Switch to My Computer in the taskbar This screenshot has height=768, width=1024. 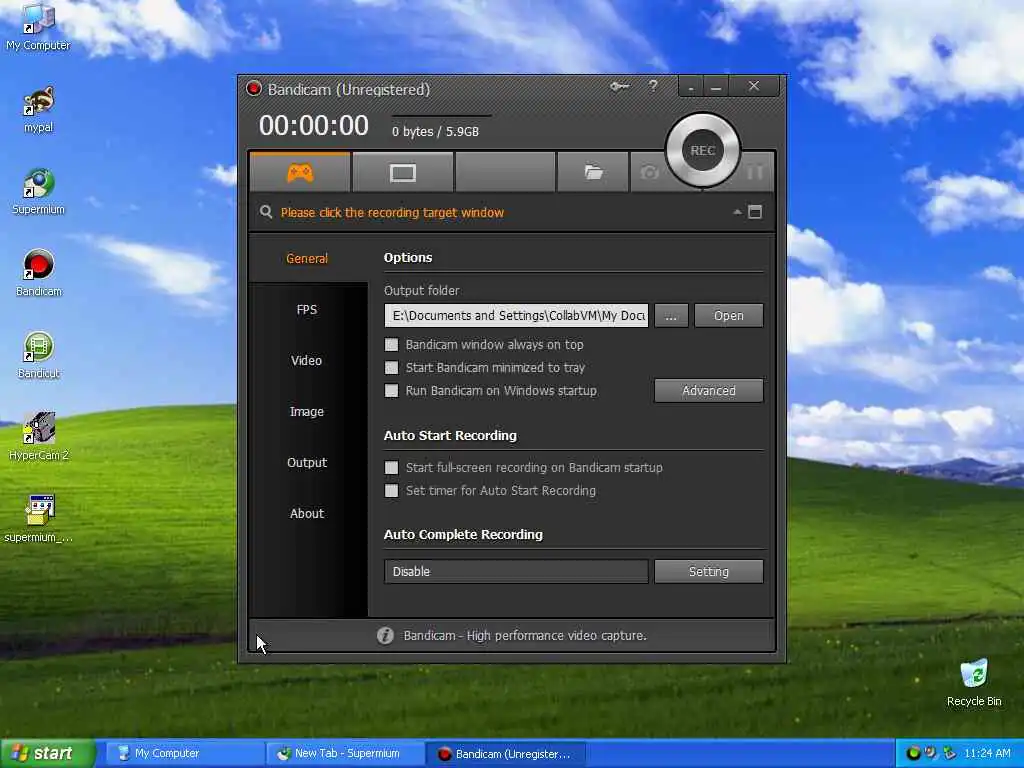[x=185, y=754]
